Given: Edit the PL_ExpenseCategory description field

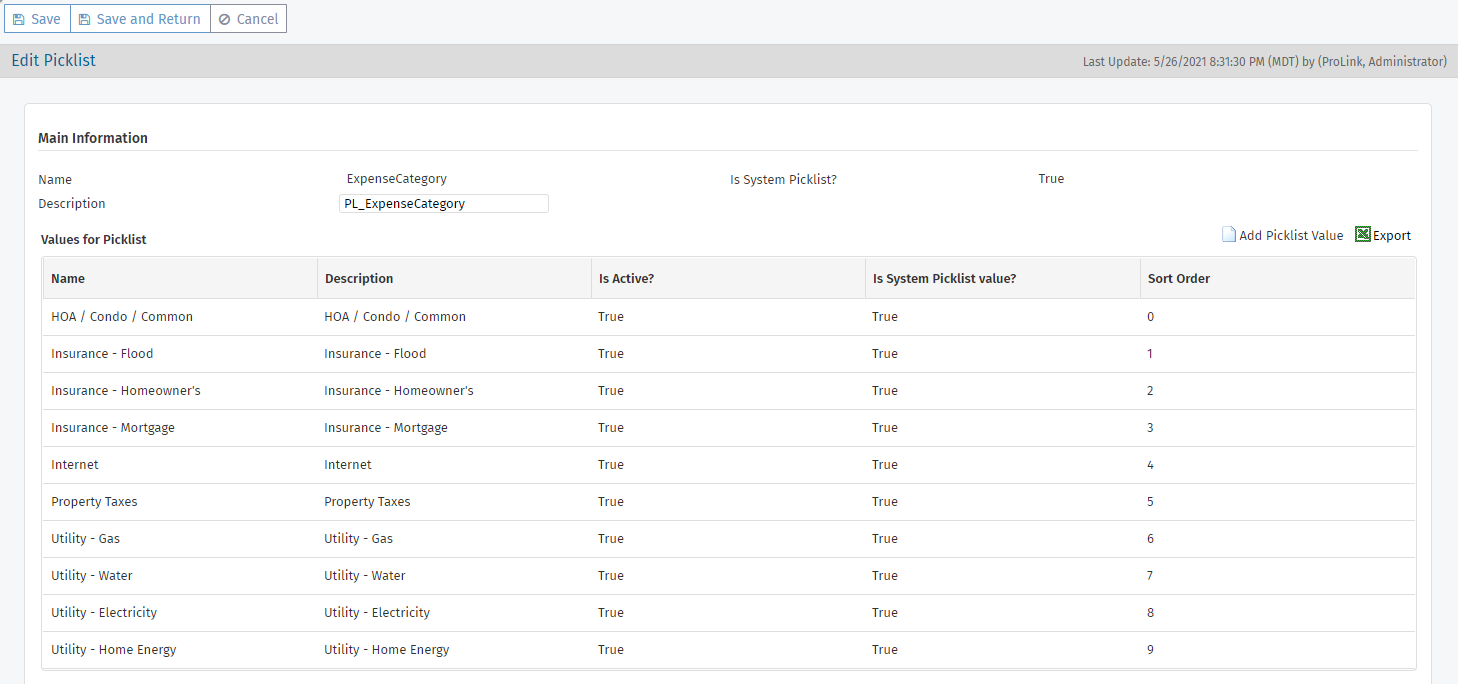Looking at the screenshot, I should (444, 204).
